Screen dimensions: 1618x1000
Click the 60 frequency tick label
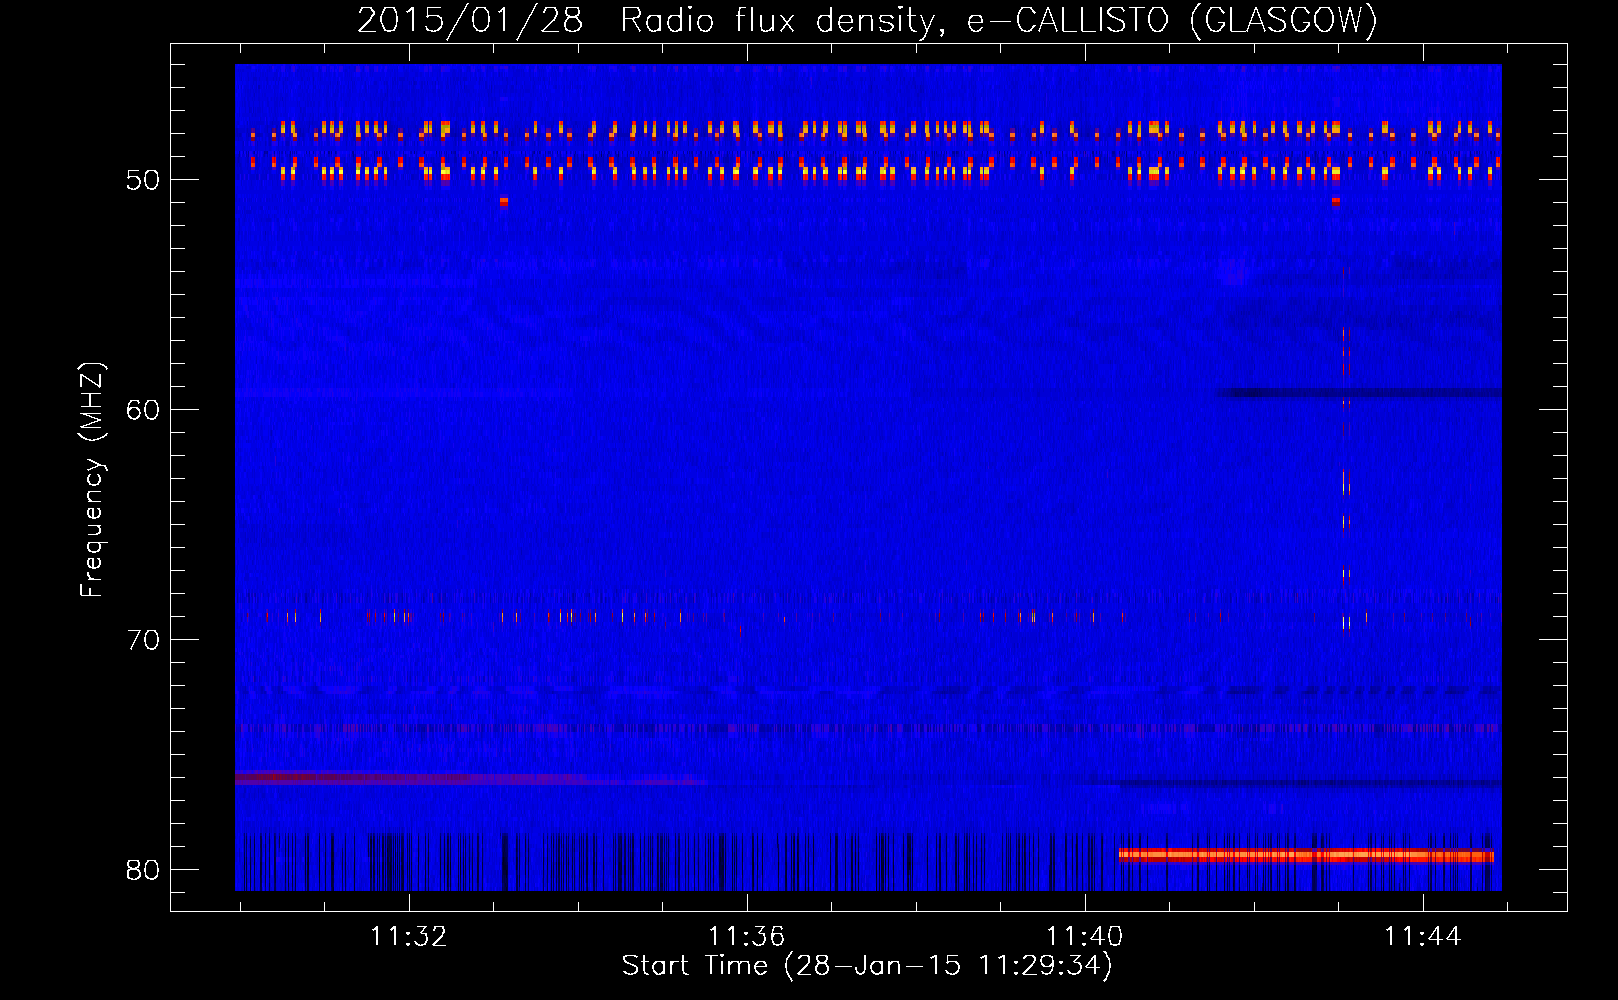(x=143, y=410)
